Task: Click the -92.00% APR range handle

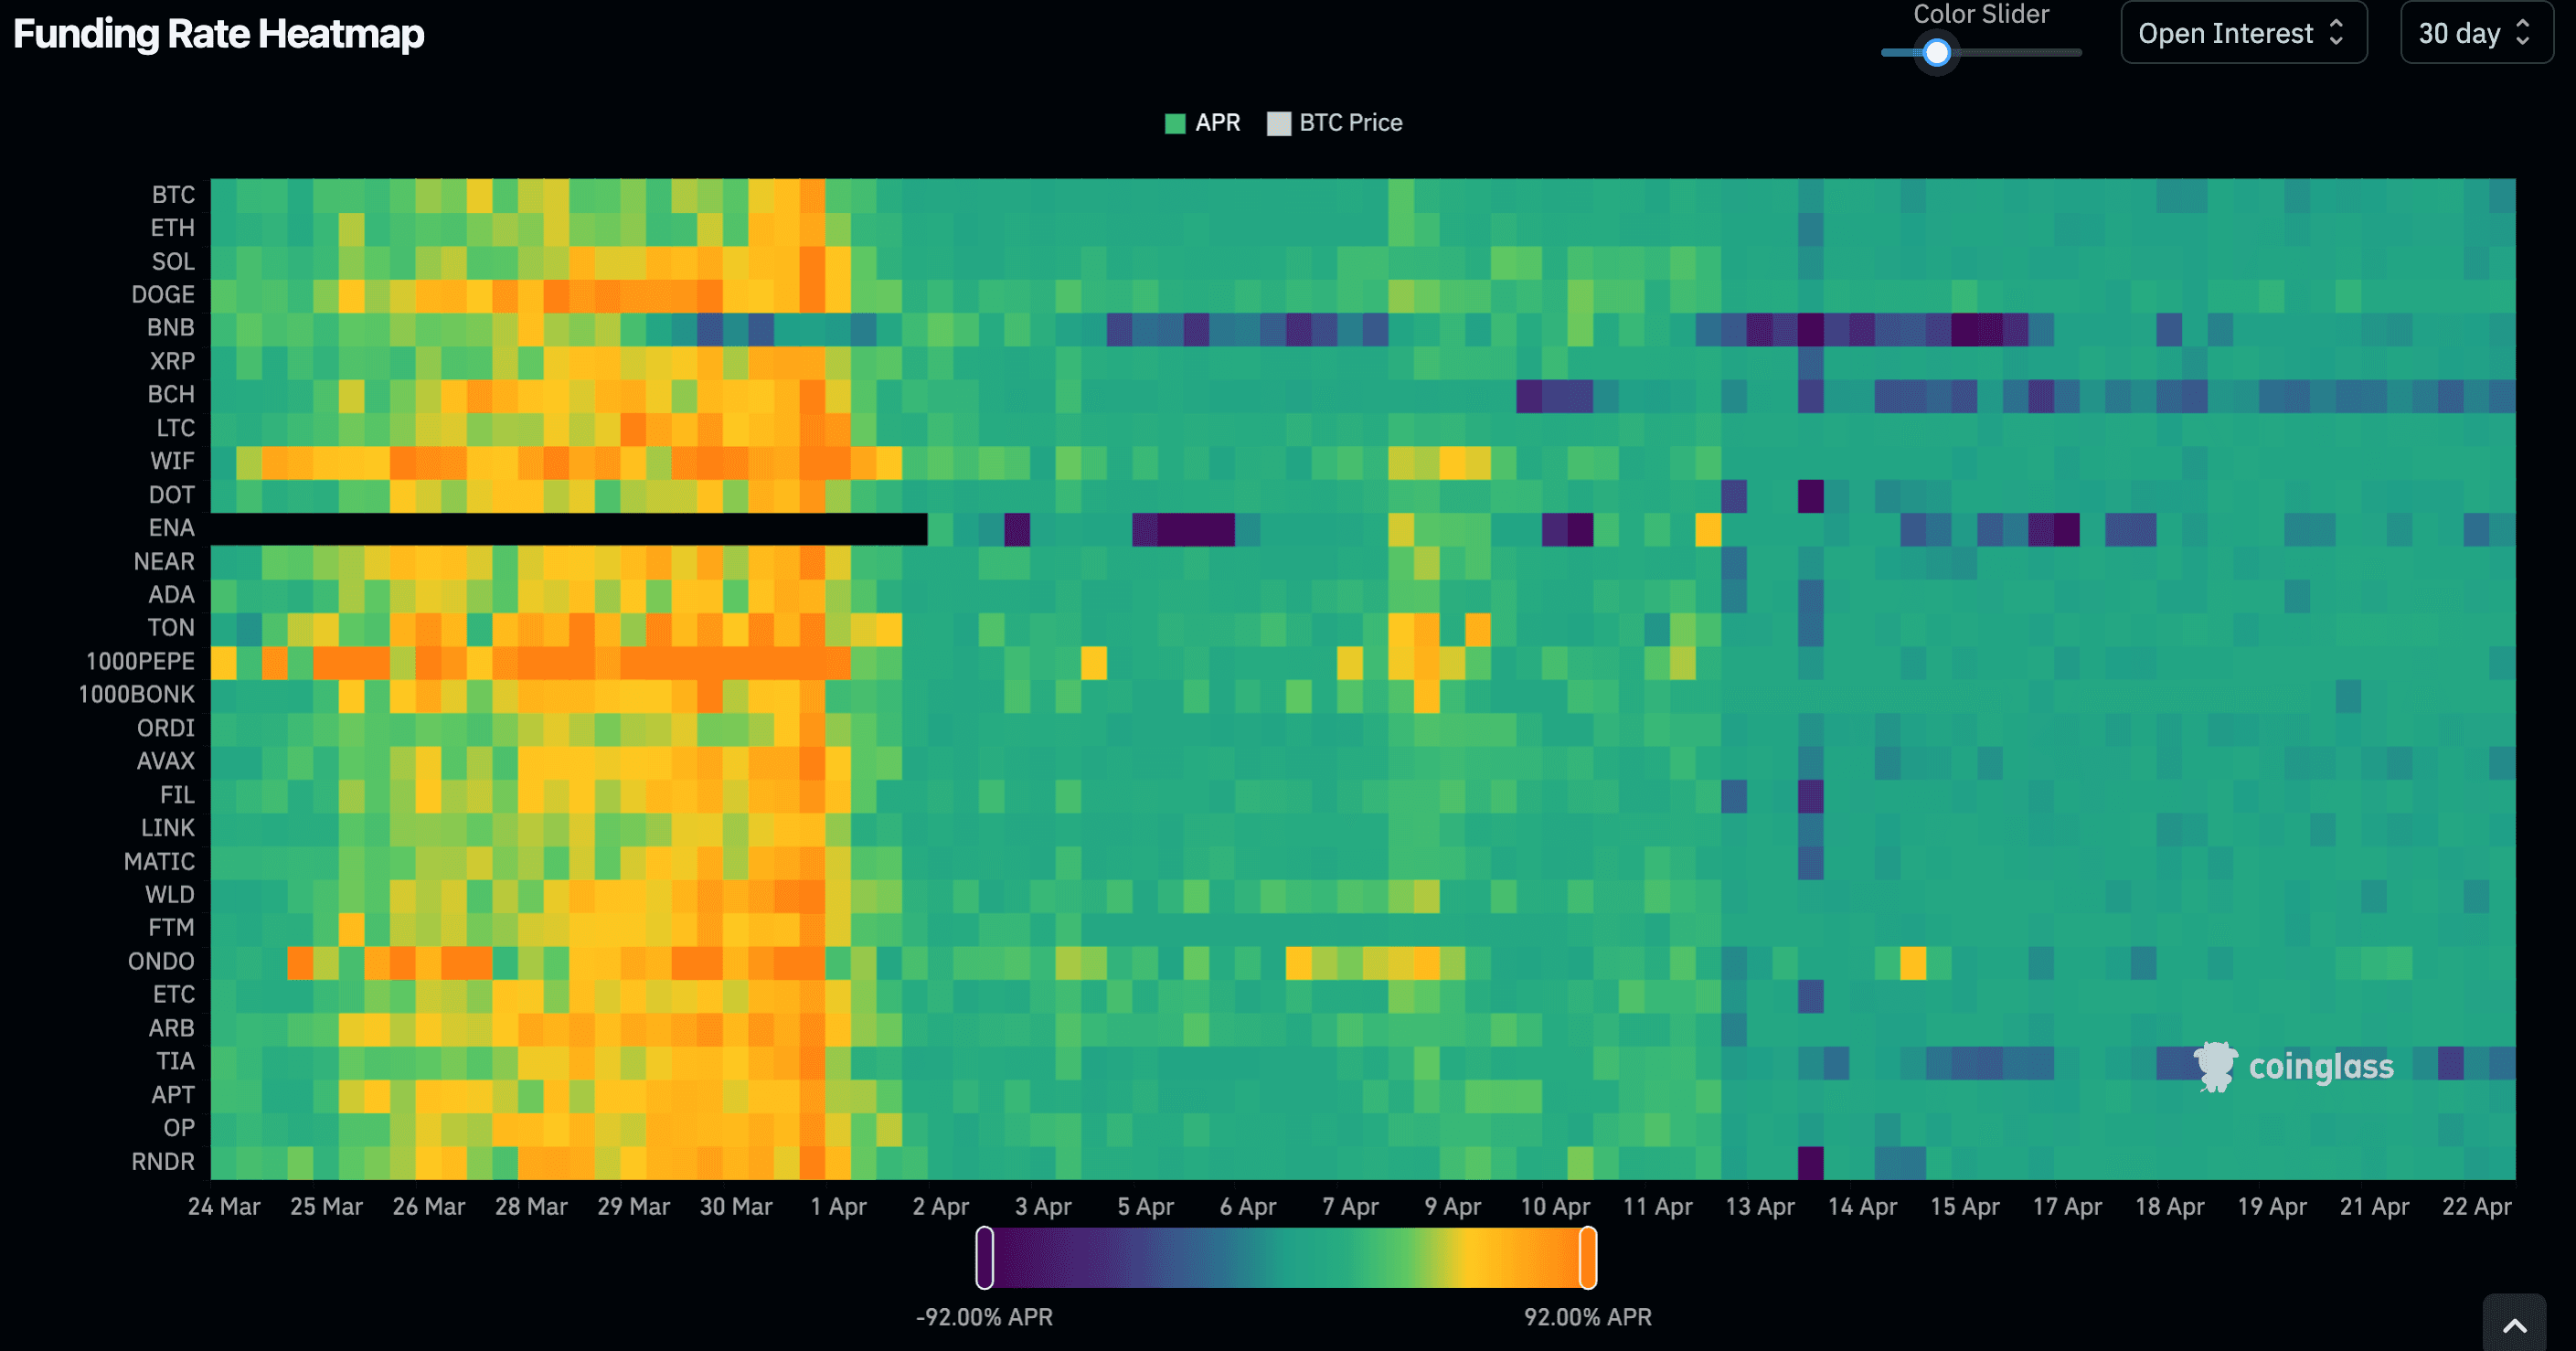Action: pyautogui.click(x=985, y=1257)
